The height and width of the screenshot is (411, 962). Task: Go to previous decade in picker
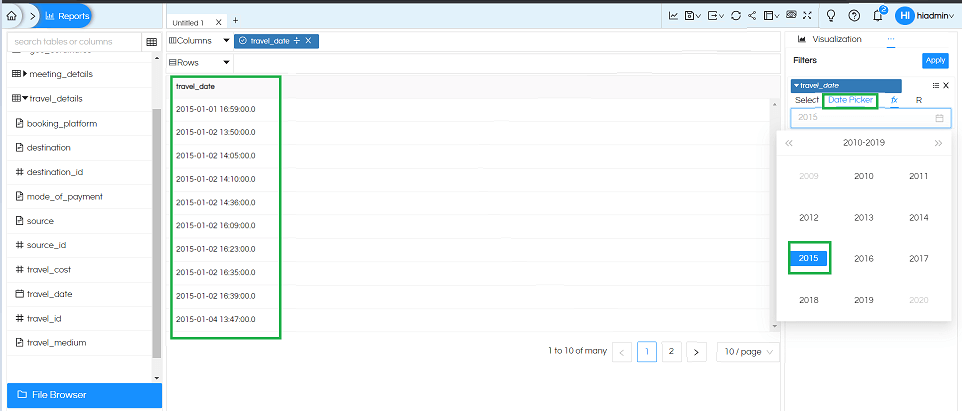click(x=790, y=143)
